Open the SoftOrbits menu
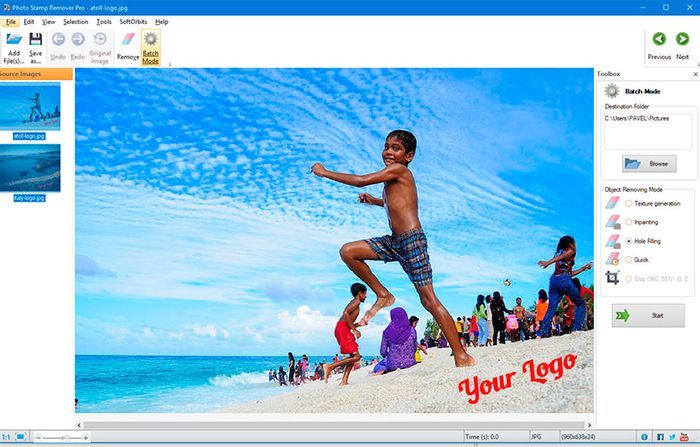This screenshot has height=447, width=700. (x=133, y=22)
